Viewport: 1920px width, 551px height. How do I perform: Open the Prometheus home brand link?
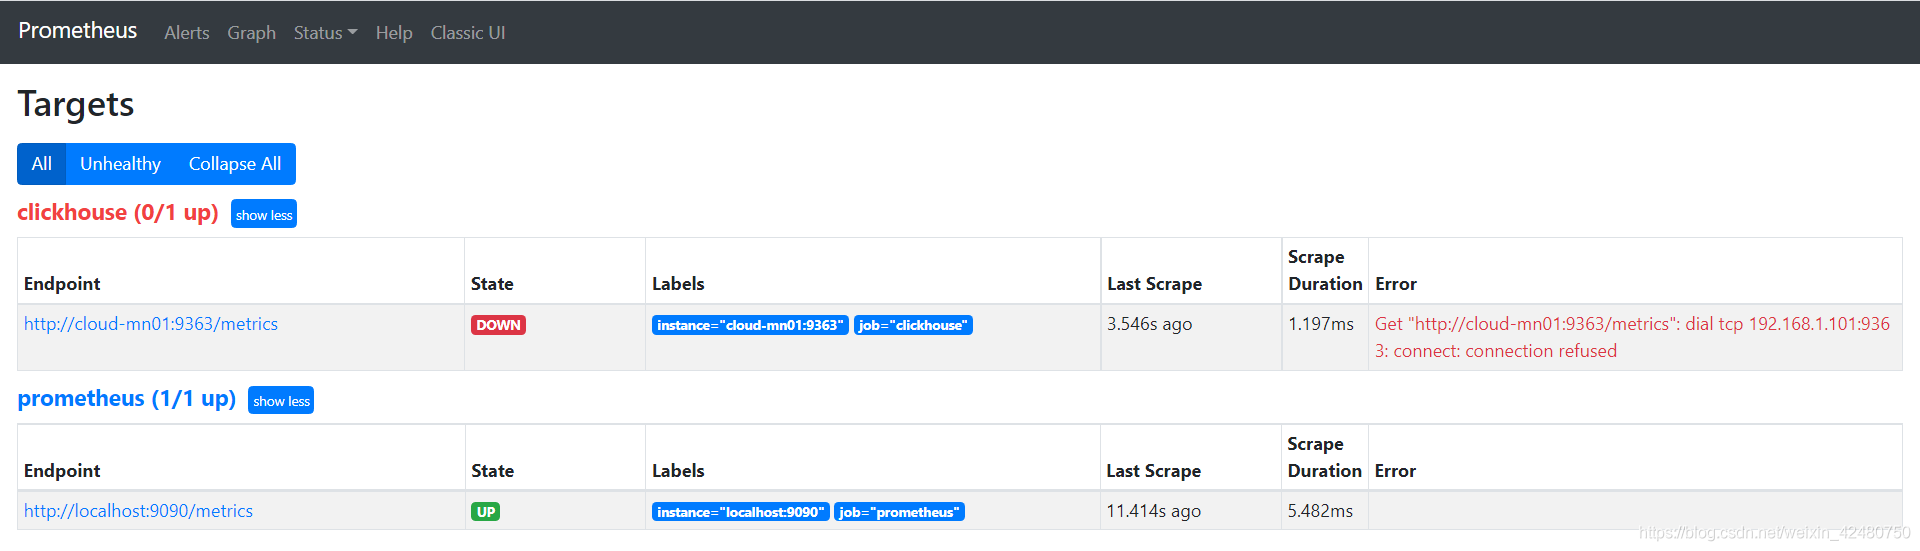click(77, 31)
